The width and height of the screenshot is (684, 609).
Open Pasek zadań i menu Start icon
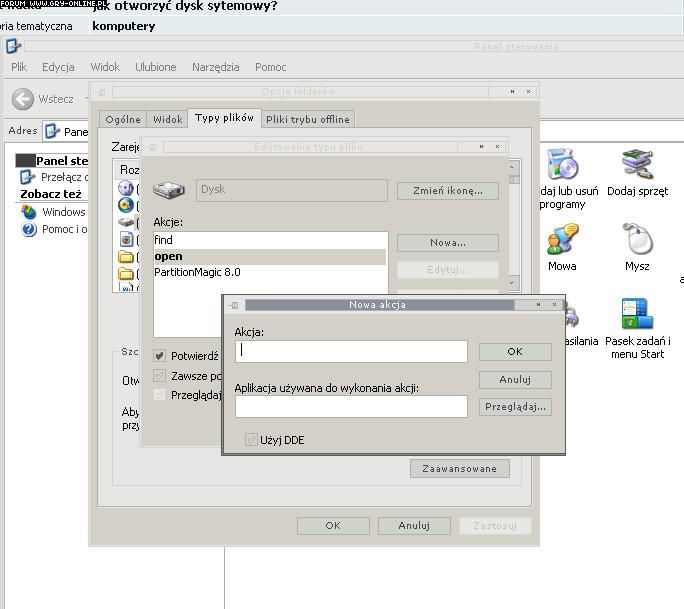click(637, 314)
